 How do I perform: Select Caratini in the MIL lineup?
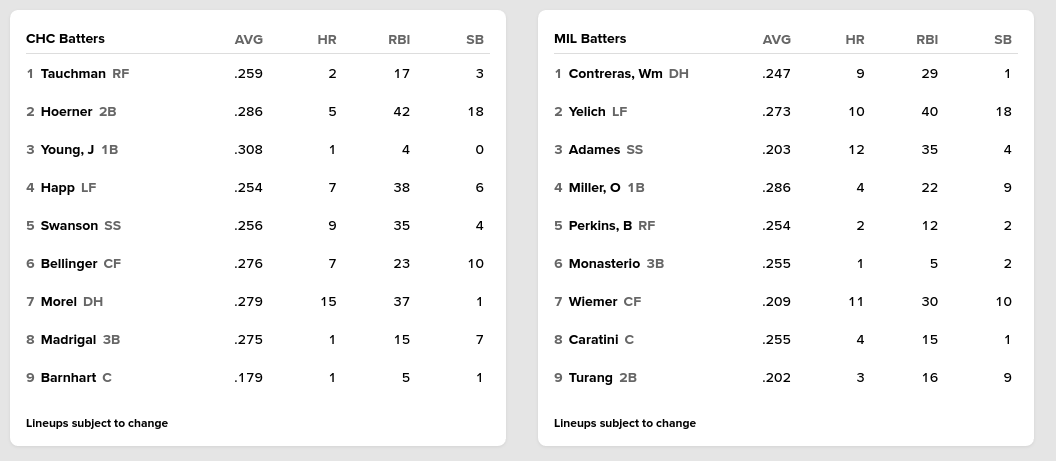(593, 340)
